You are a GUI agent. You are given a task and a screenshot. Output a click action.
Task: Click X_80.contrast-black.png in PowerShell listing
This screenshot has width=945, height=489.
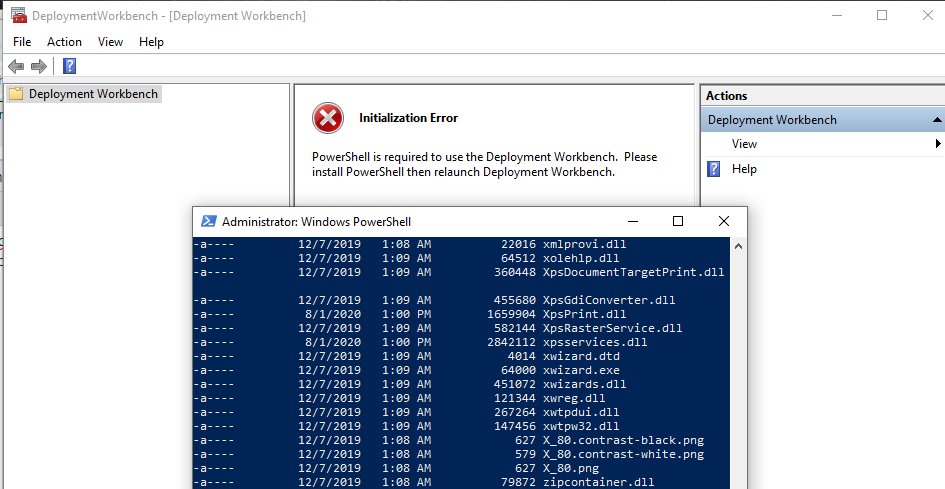[x=623, y=440]
